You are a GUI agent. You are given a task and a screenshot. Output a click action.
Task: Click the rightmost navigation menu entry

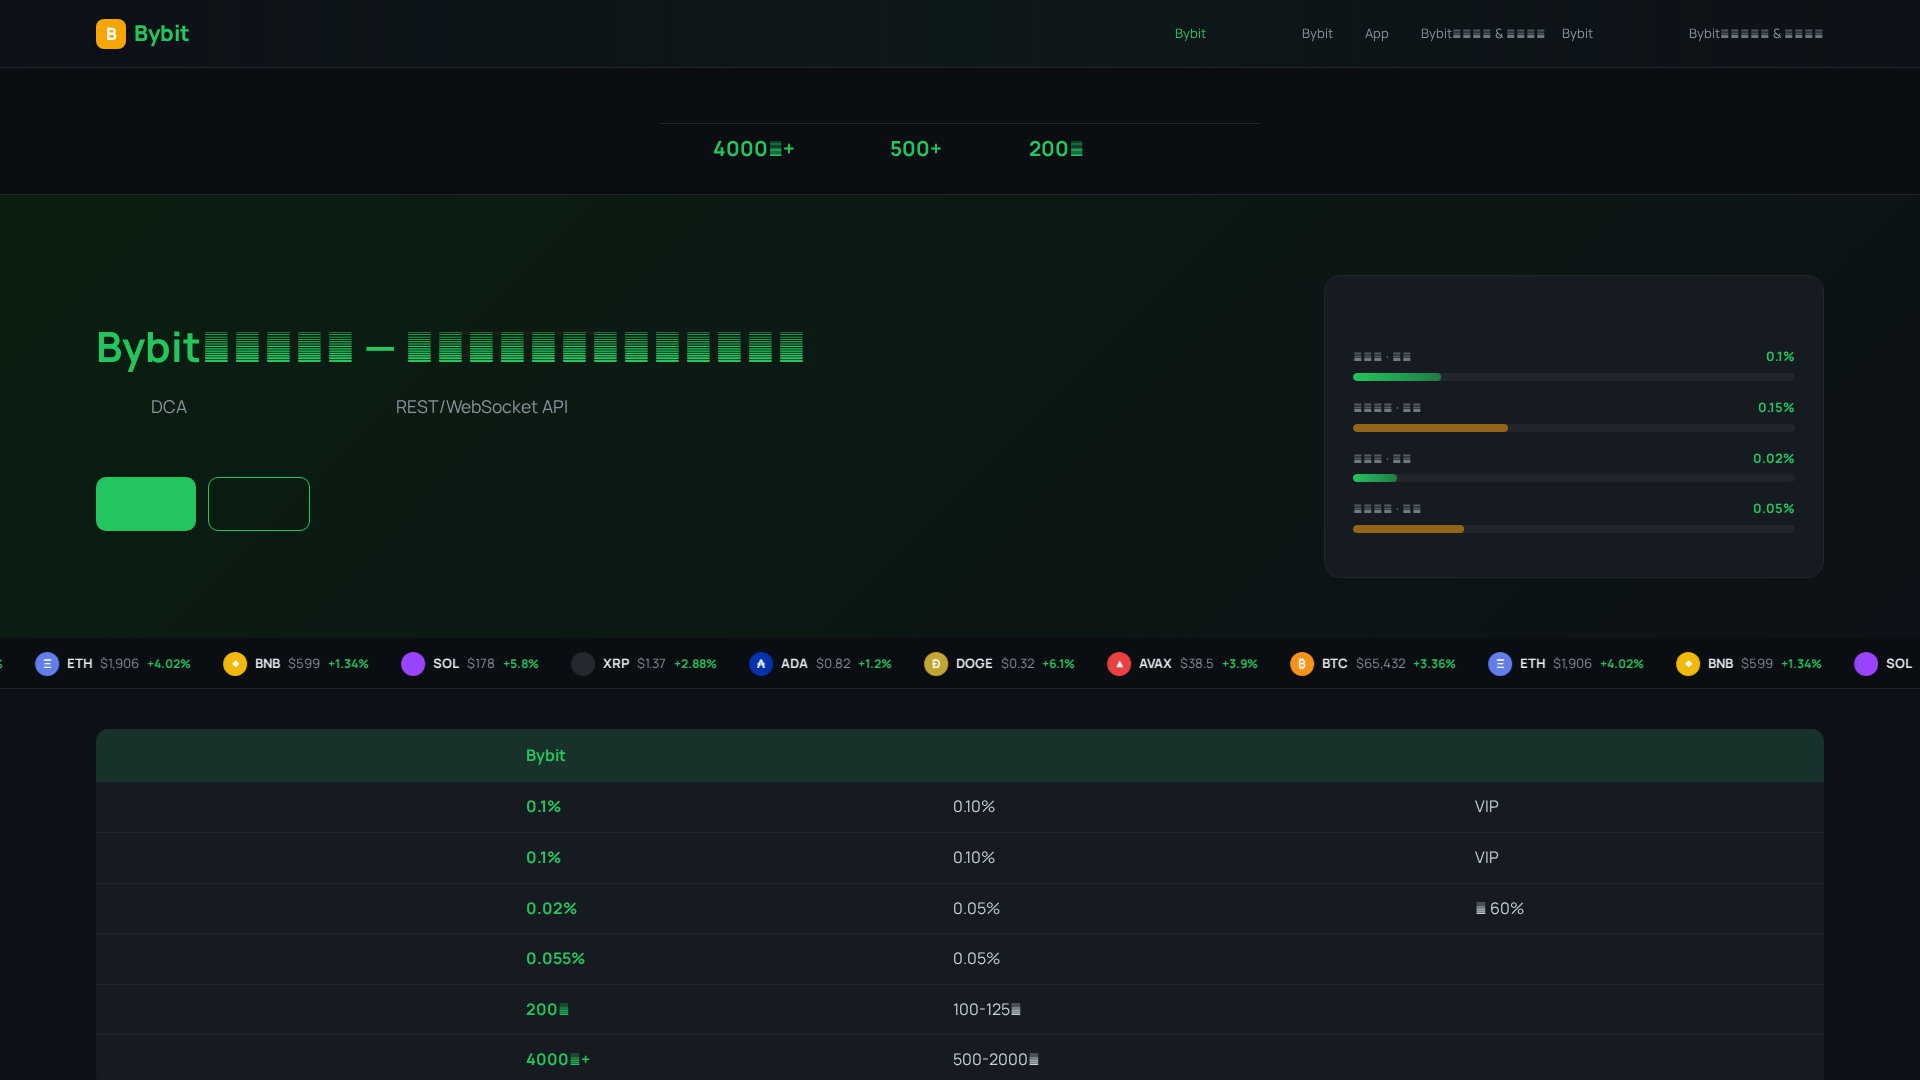1756,33
